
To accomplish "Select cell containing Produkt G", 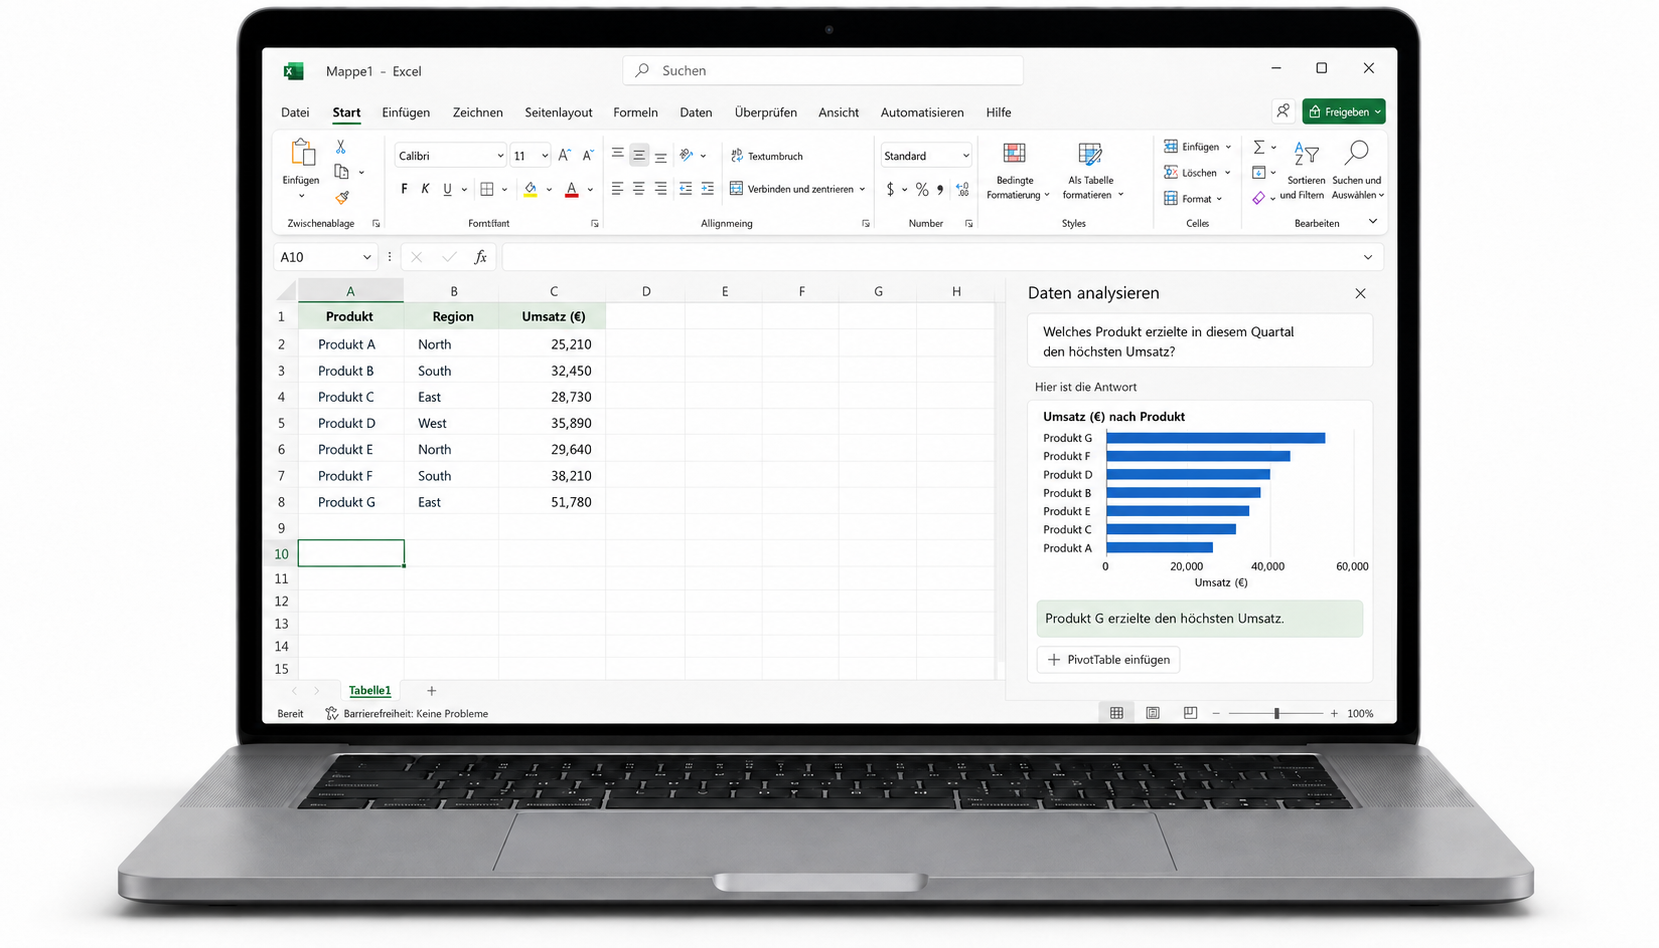I will point(351,502).
